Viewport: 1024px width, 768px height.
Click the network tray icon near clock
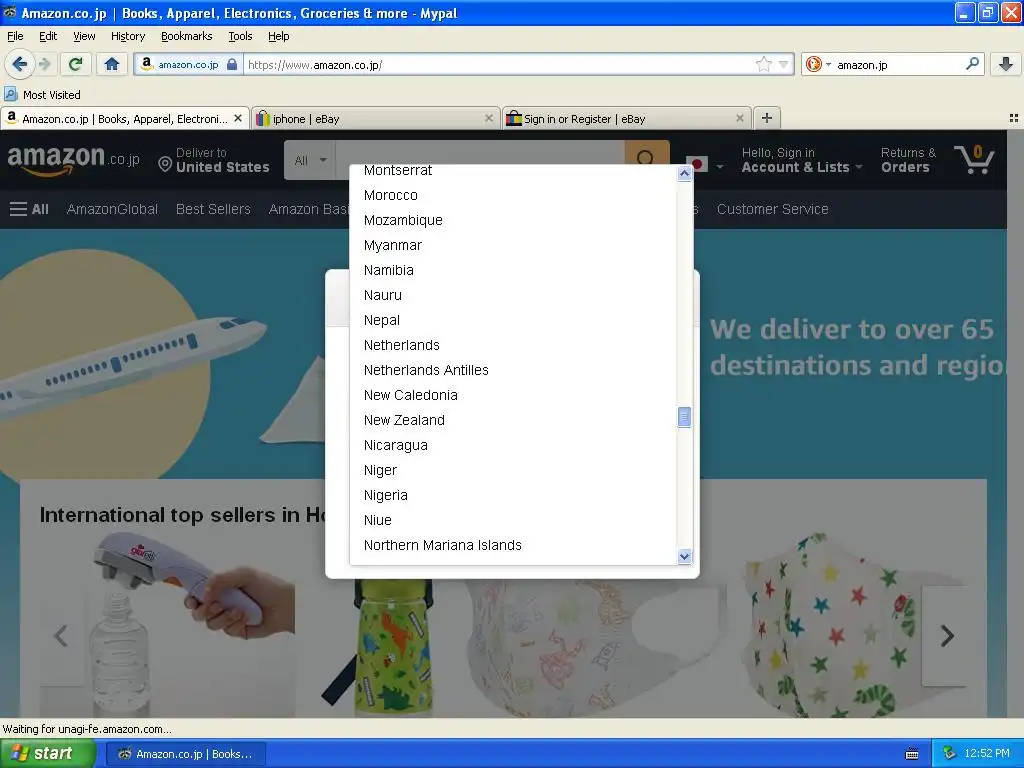949,754
